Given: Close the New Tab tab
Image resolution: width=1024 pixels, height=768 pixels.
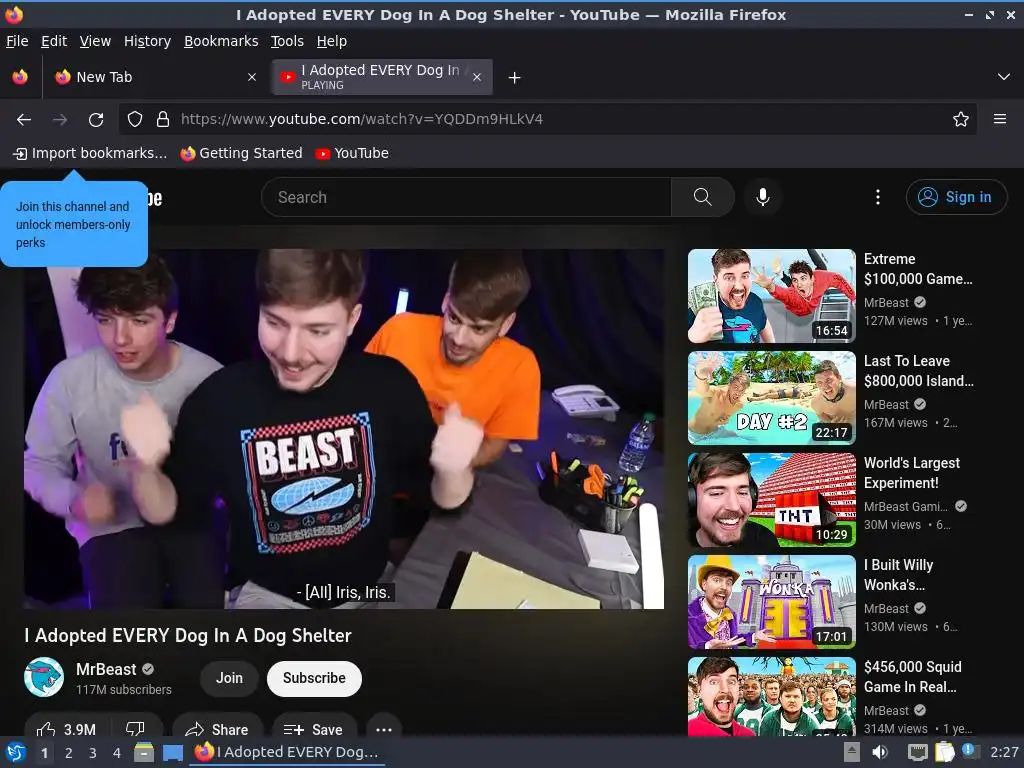Looking at the screenshot, I should tap(252, 77).
